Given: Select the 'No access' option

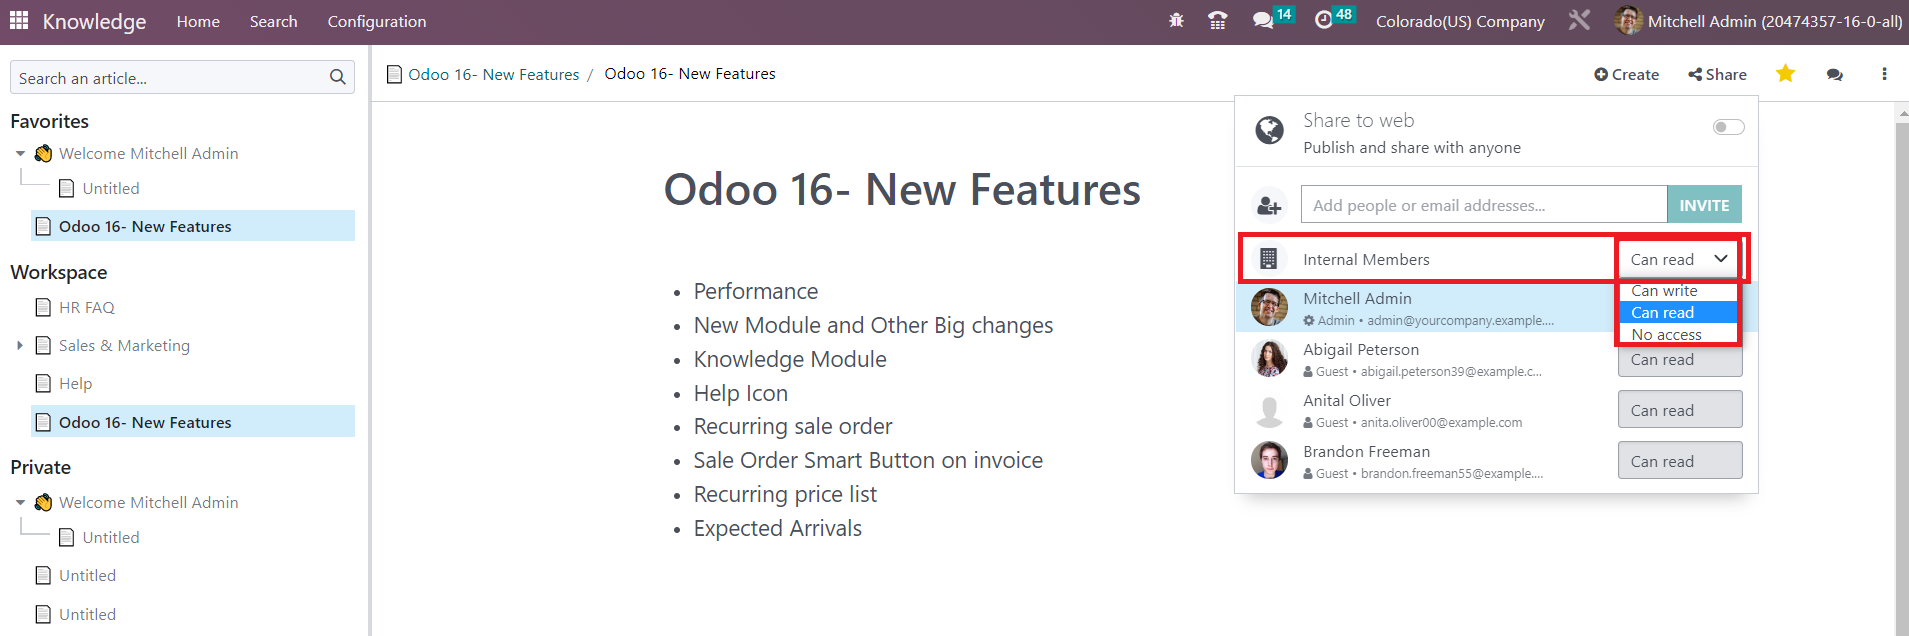Looking at the screenshot, I should pyautogui.click(x=1678, y=334).
